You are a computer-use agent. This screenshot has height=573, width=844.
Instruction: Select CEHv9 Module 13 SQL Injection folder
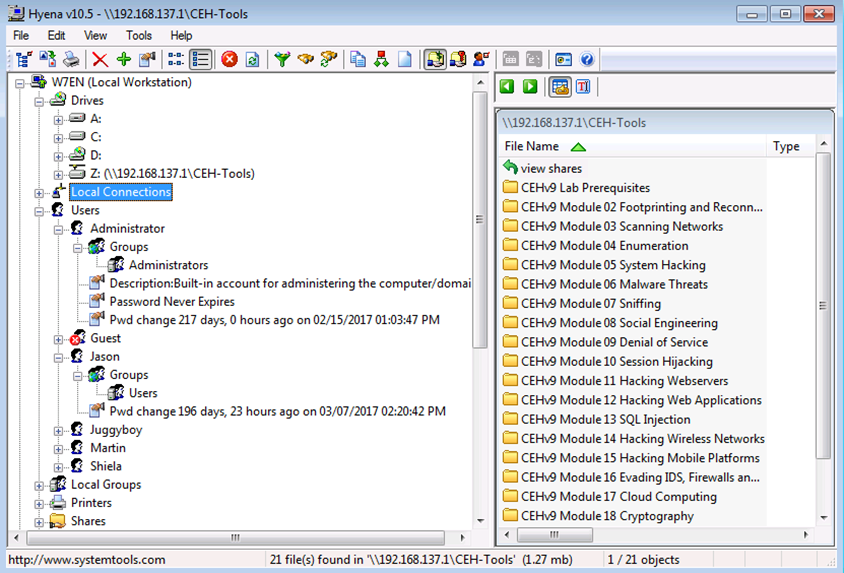point(606,419)
